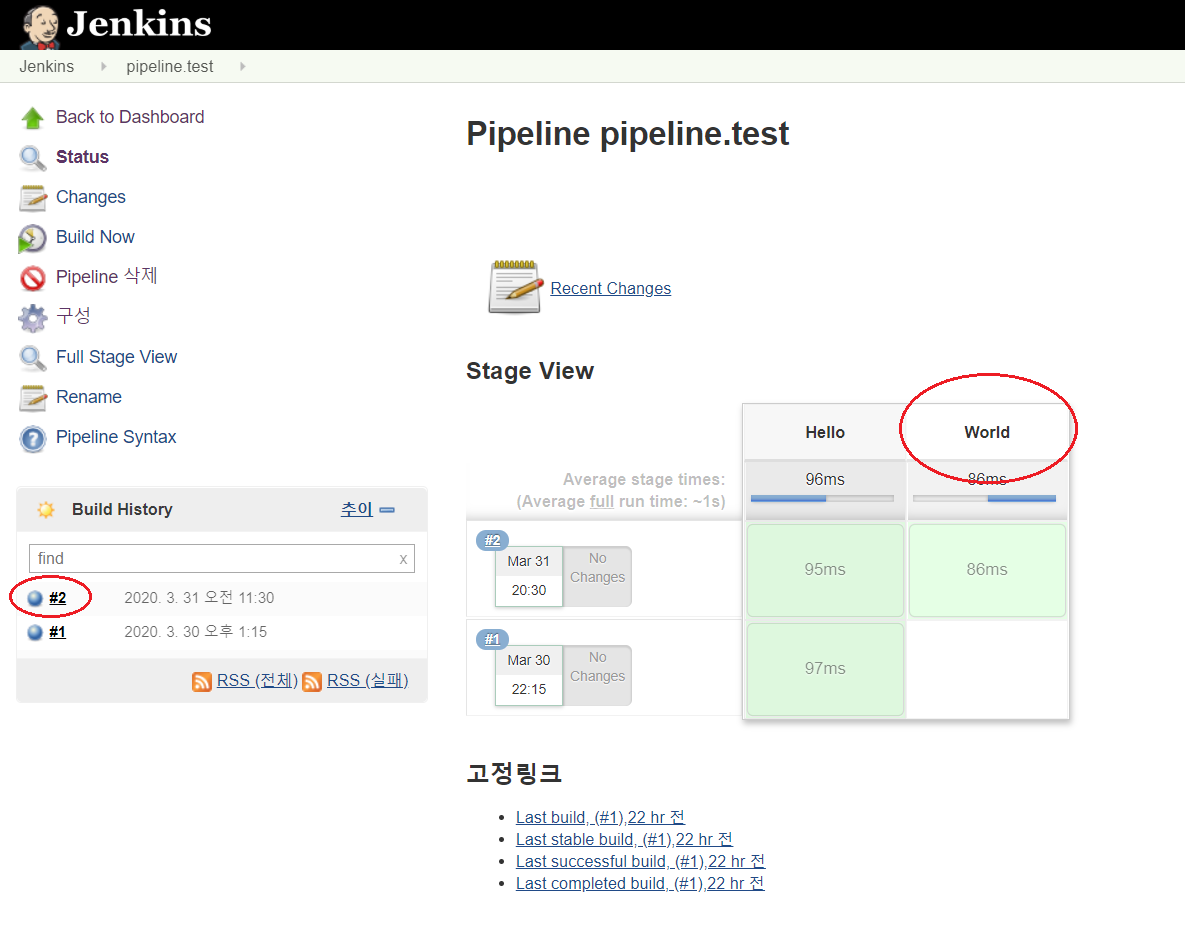
Task: Open the Last stable build permalink
Action: click(x=624, y=840)
